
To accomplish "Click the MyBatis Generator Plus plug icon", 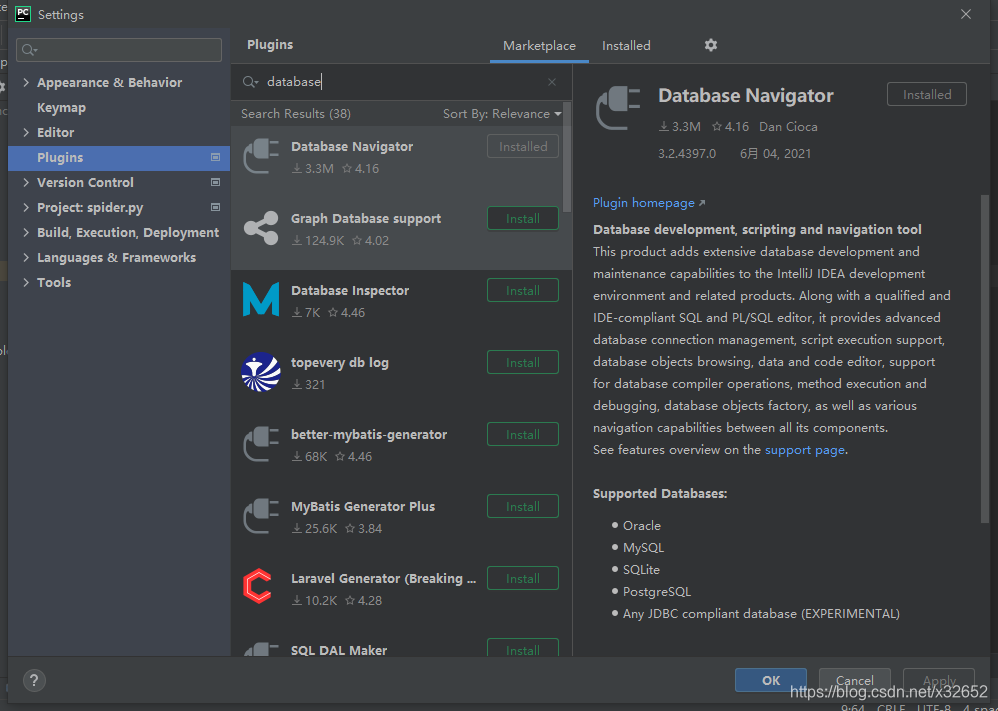I will pyautogui.click(x=261, y=516).
